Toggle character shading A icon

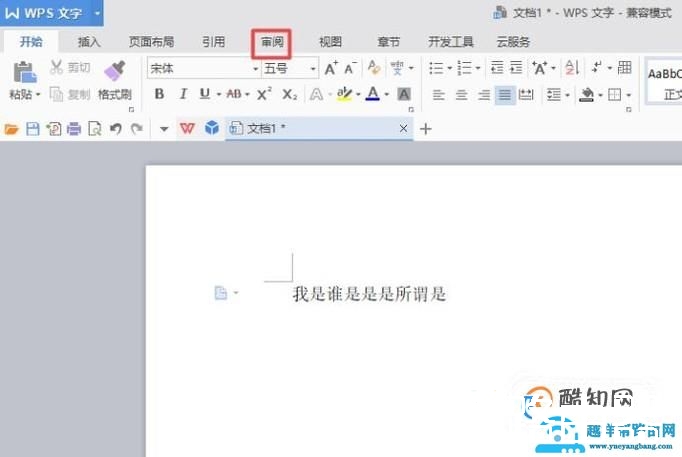404,94
